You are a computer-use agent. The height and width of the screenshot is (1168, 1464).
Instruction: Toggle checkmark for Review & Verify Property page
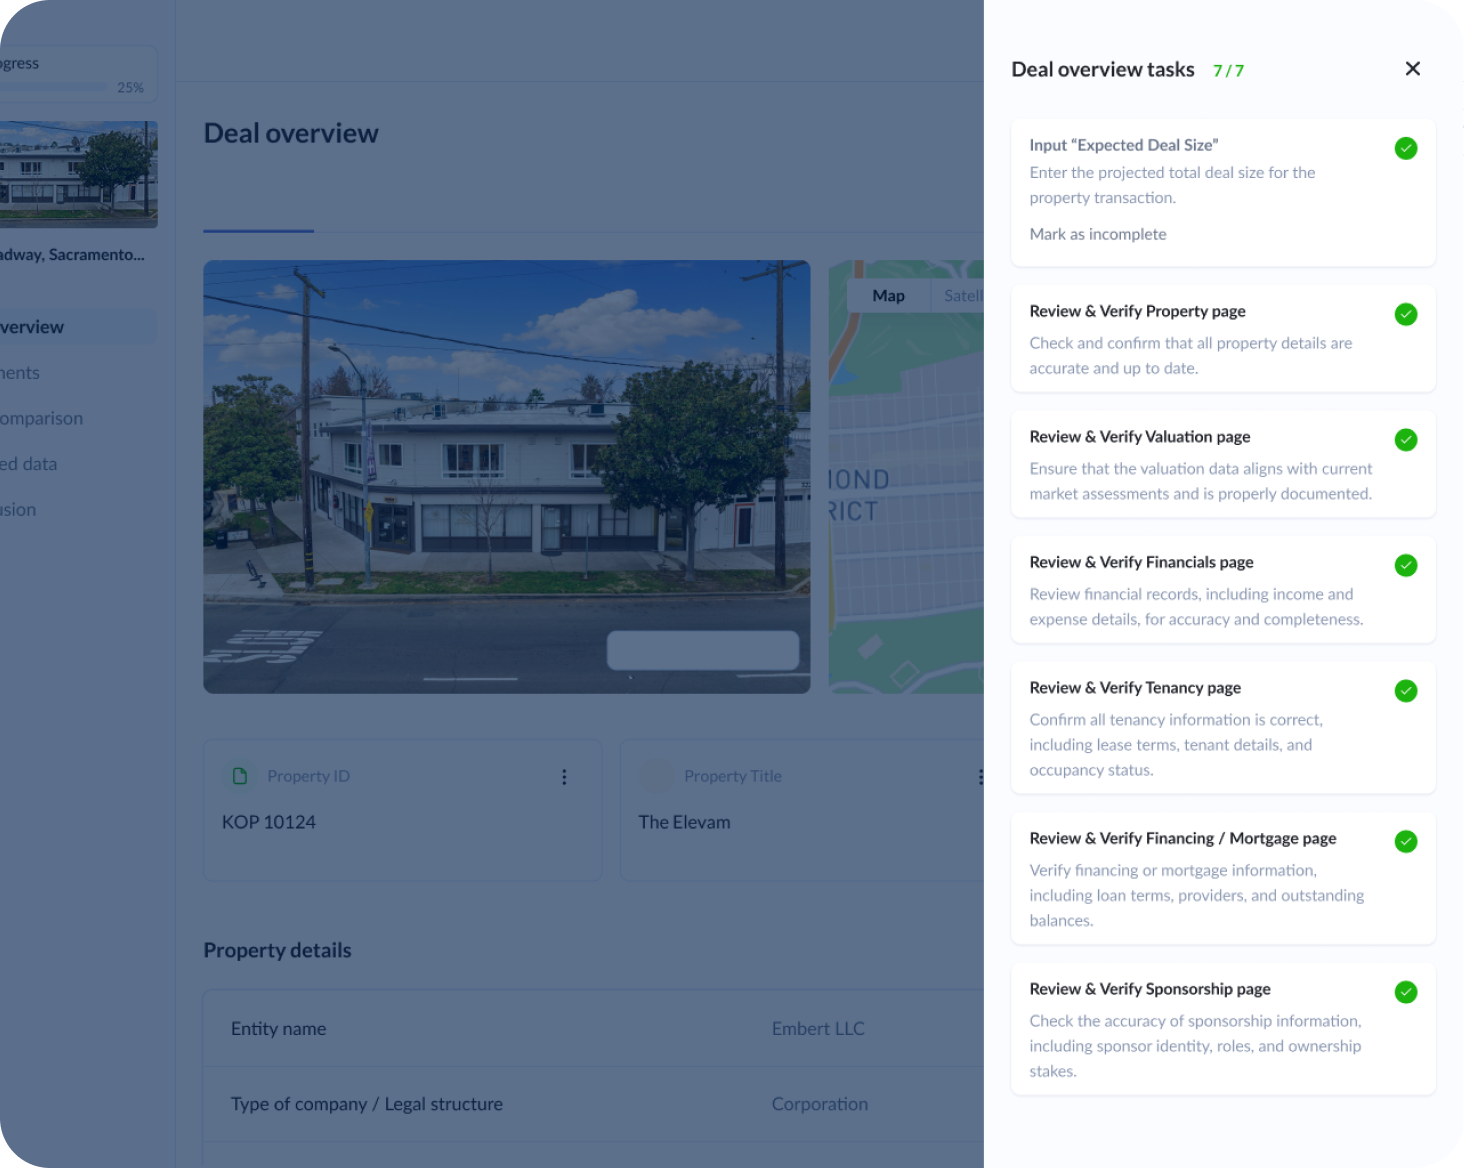1406,314
